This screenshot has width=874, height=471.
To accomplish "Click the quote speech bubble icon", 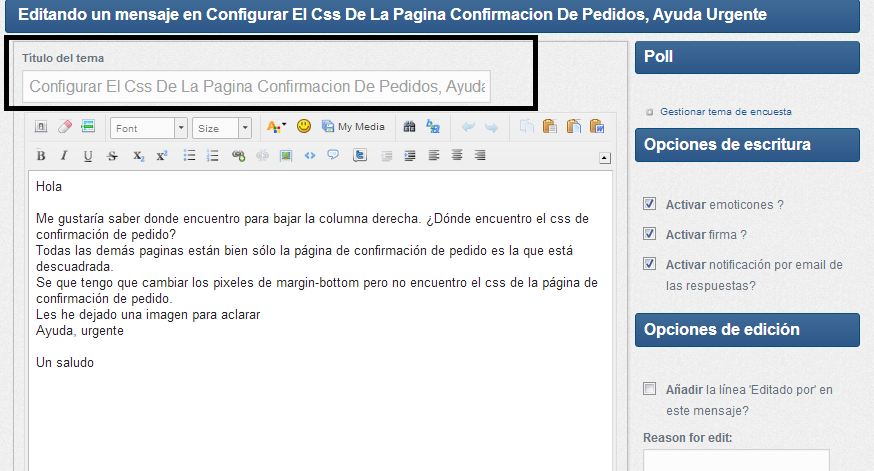I will 333,155.
